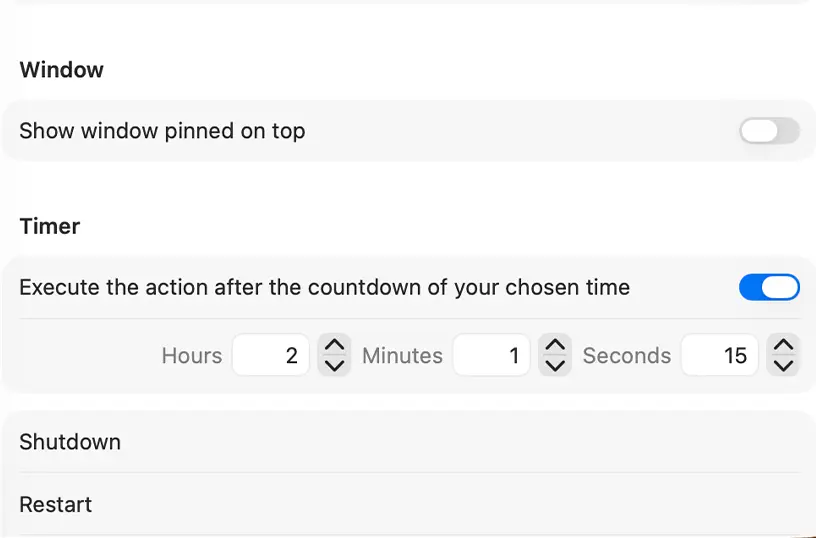Click the Seconds label
816x538 pixels.
[x=627, y=356]
